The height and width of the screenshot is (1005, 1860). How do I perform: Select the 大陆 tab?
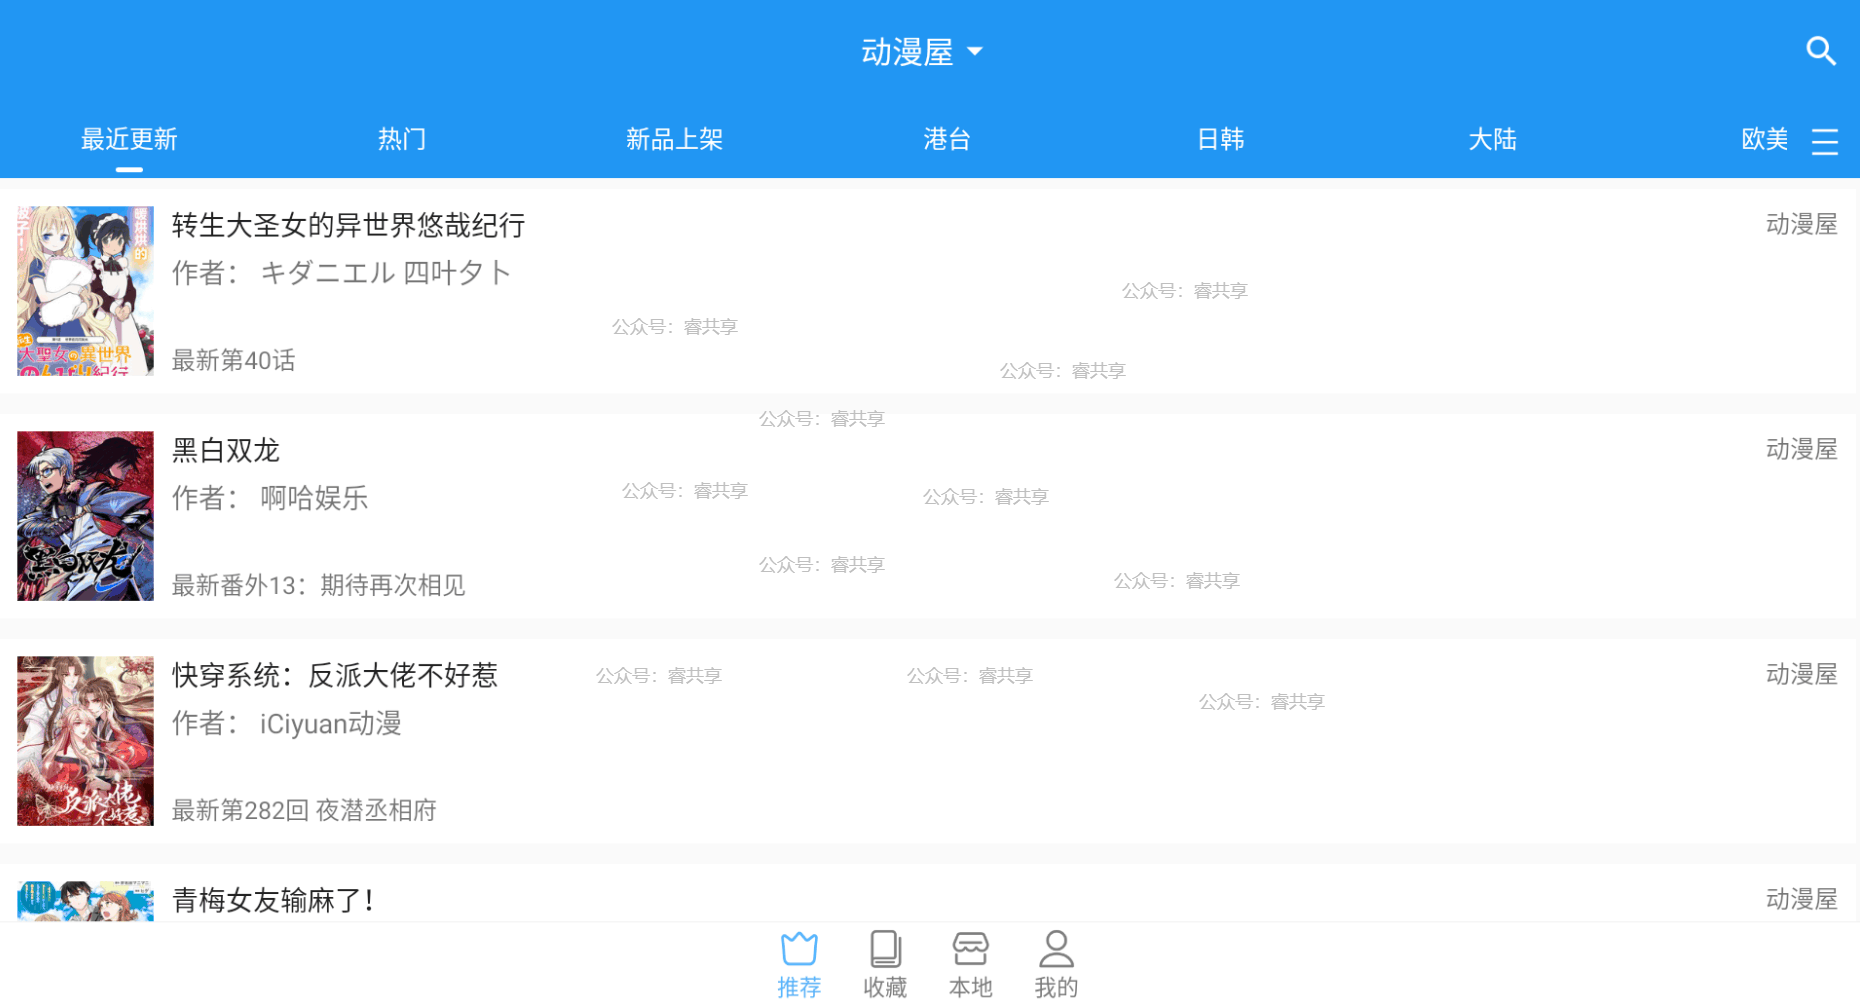pyautogui.click(x=1492, y=139)
